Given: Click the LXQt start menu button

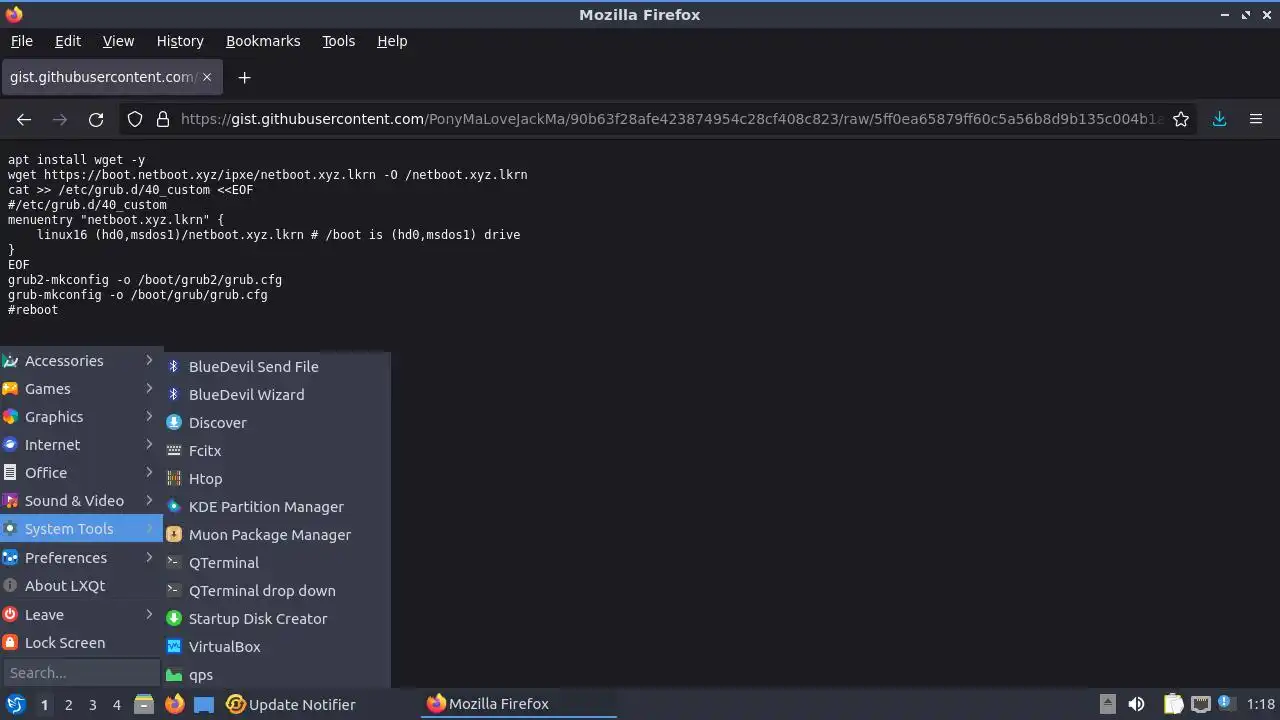Looking at the screenshot, I should 16,704.
